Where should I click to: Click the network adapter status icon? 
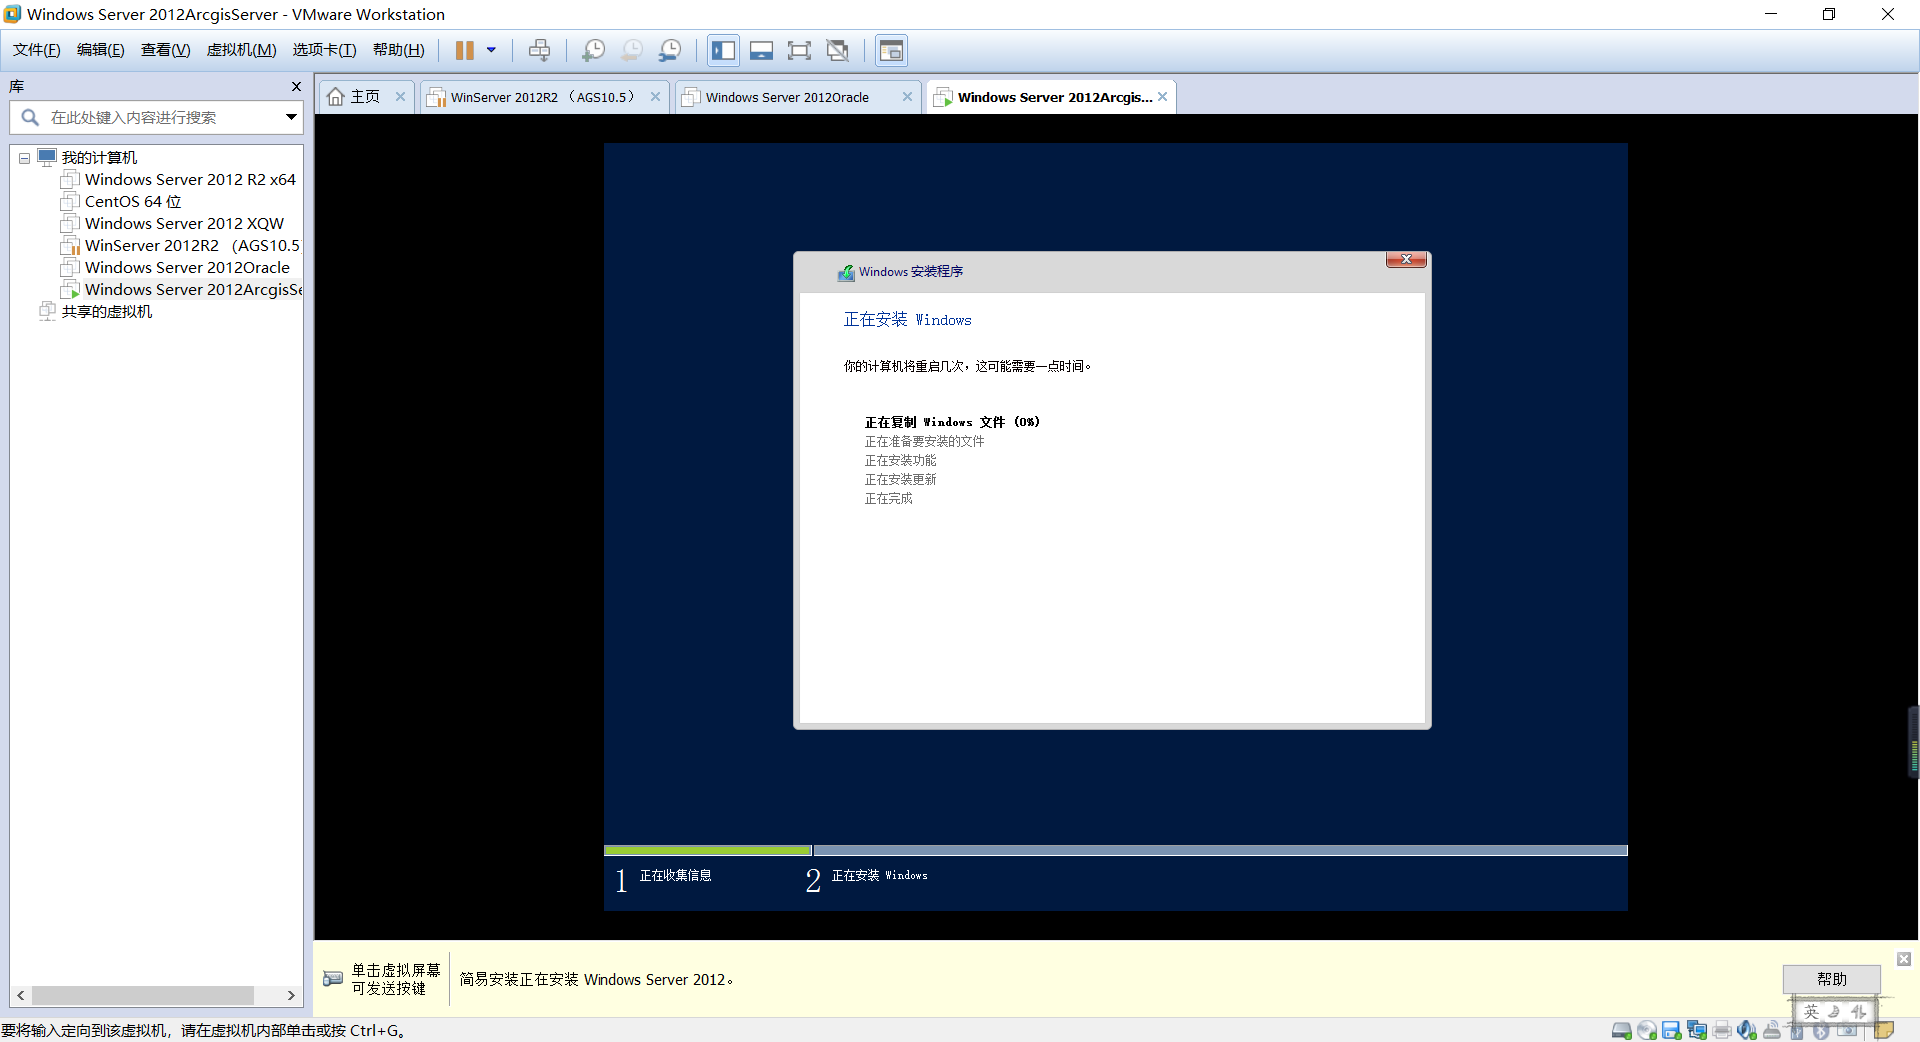click(x=1697, y=1031)
